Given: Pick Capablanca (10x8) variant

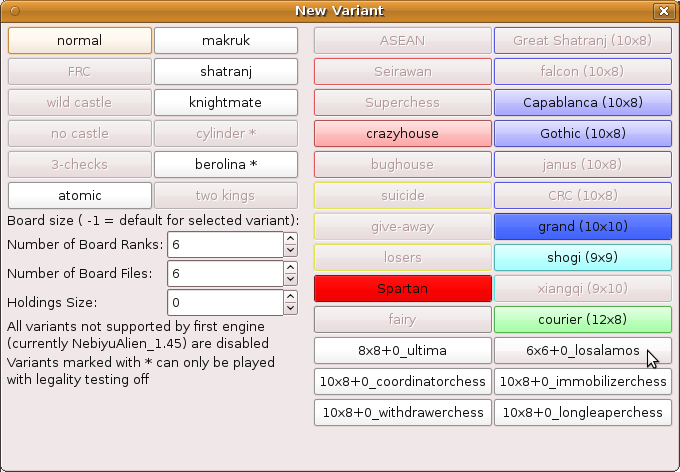Looking at the screenshot, I should tap(583, 103).
